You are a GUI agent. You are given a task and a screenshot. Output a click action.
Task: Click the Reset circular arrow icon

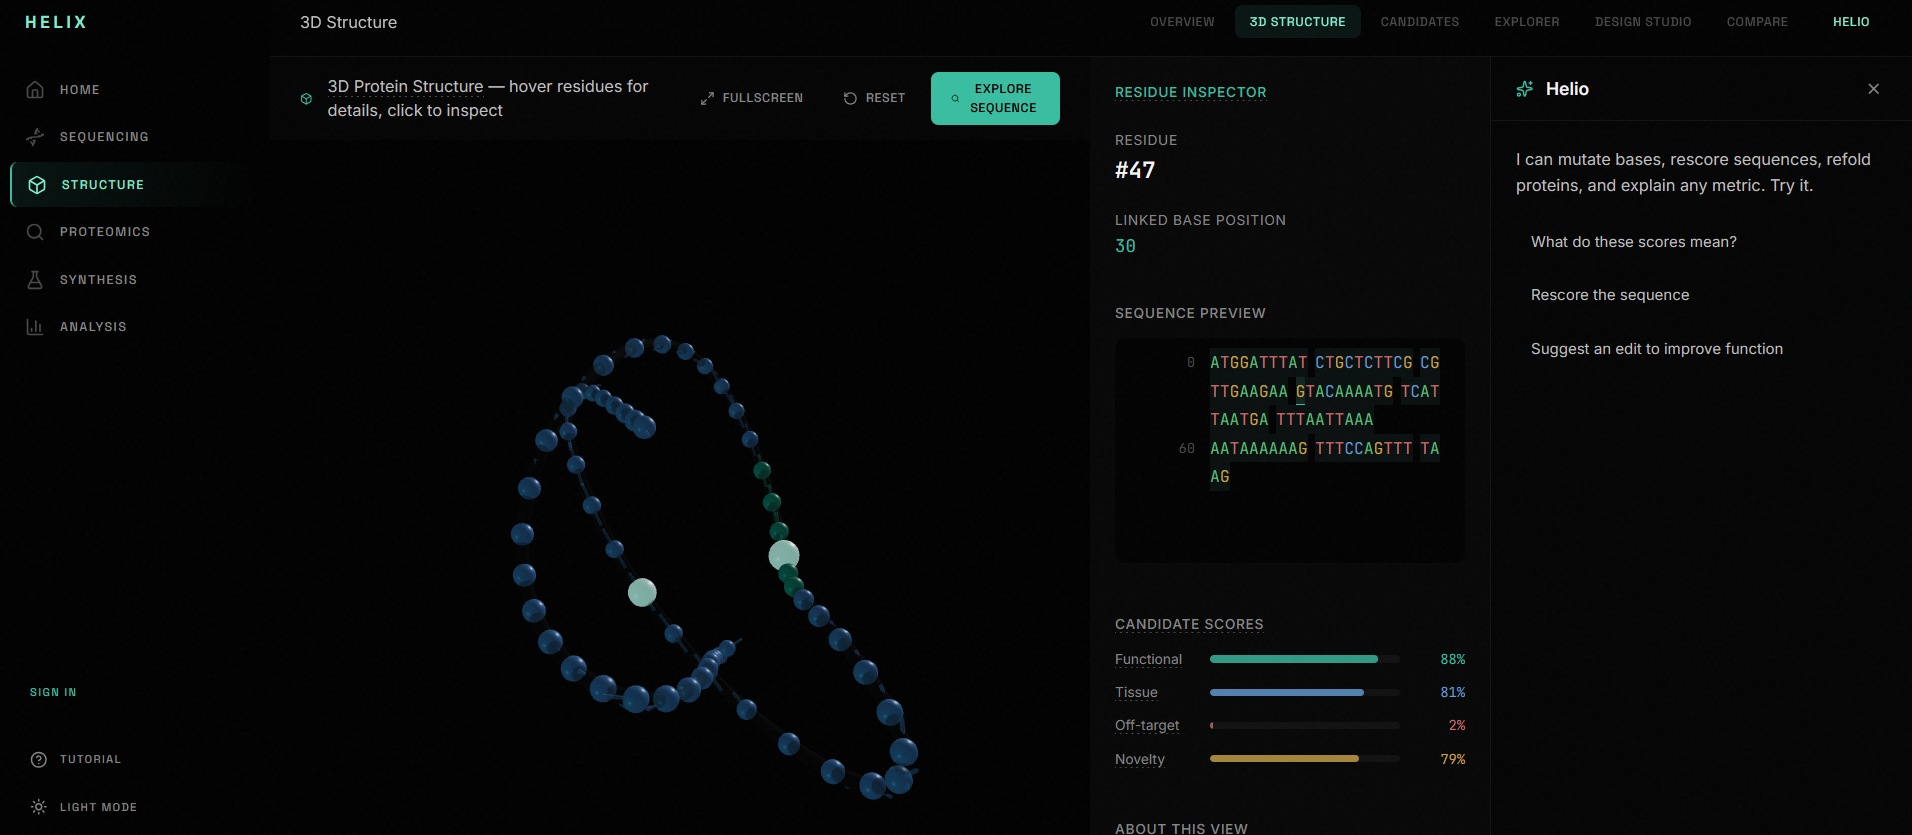(x=850, y=98)
